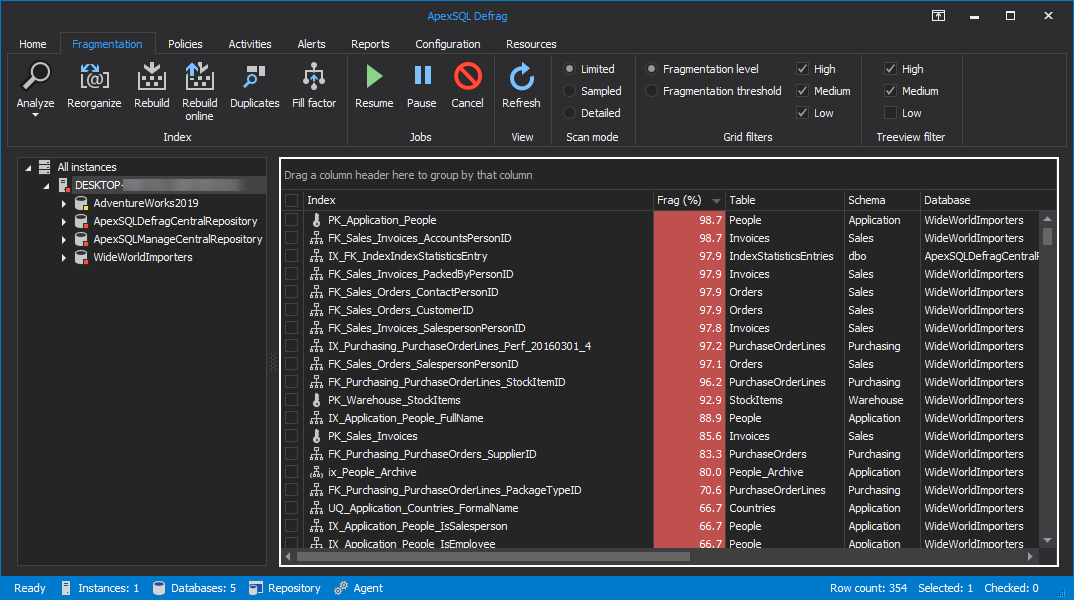Screen dimensions: 1074x600
Task: Click the PK_Application_People index type icon
Action: (316, 220)
